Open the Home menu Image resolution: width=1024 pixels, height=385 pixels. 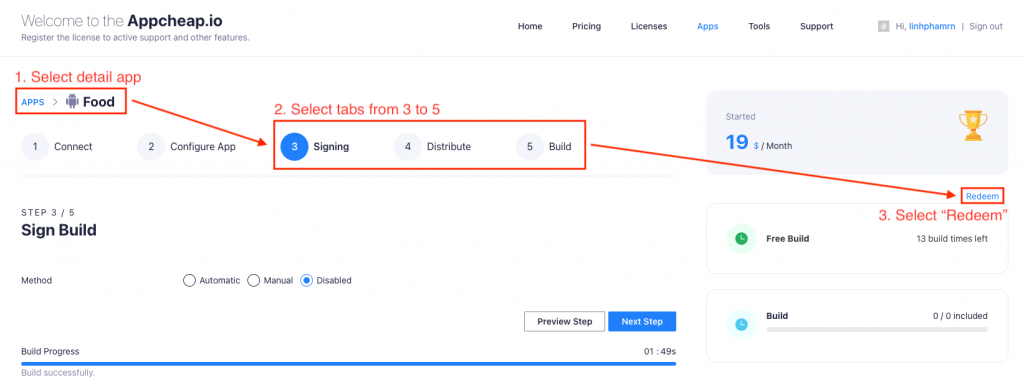coord(530,27)
